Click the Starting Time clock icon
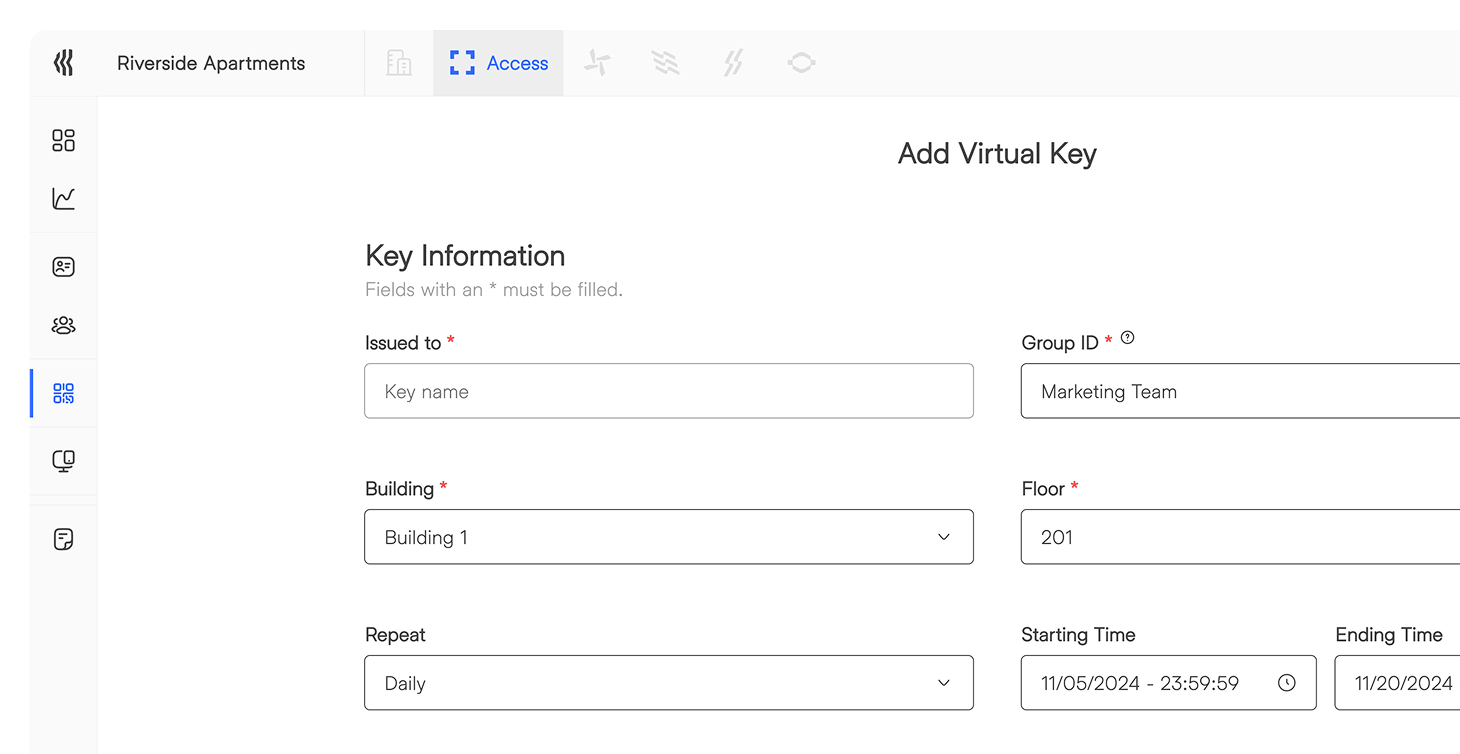The image size is (1460, 754). point(1287,683)
